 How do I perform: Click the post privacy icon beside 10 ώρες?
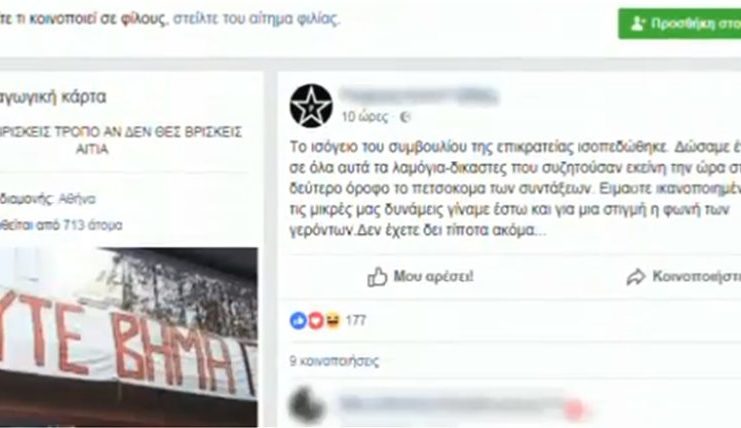405,117
